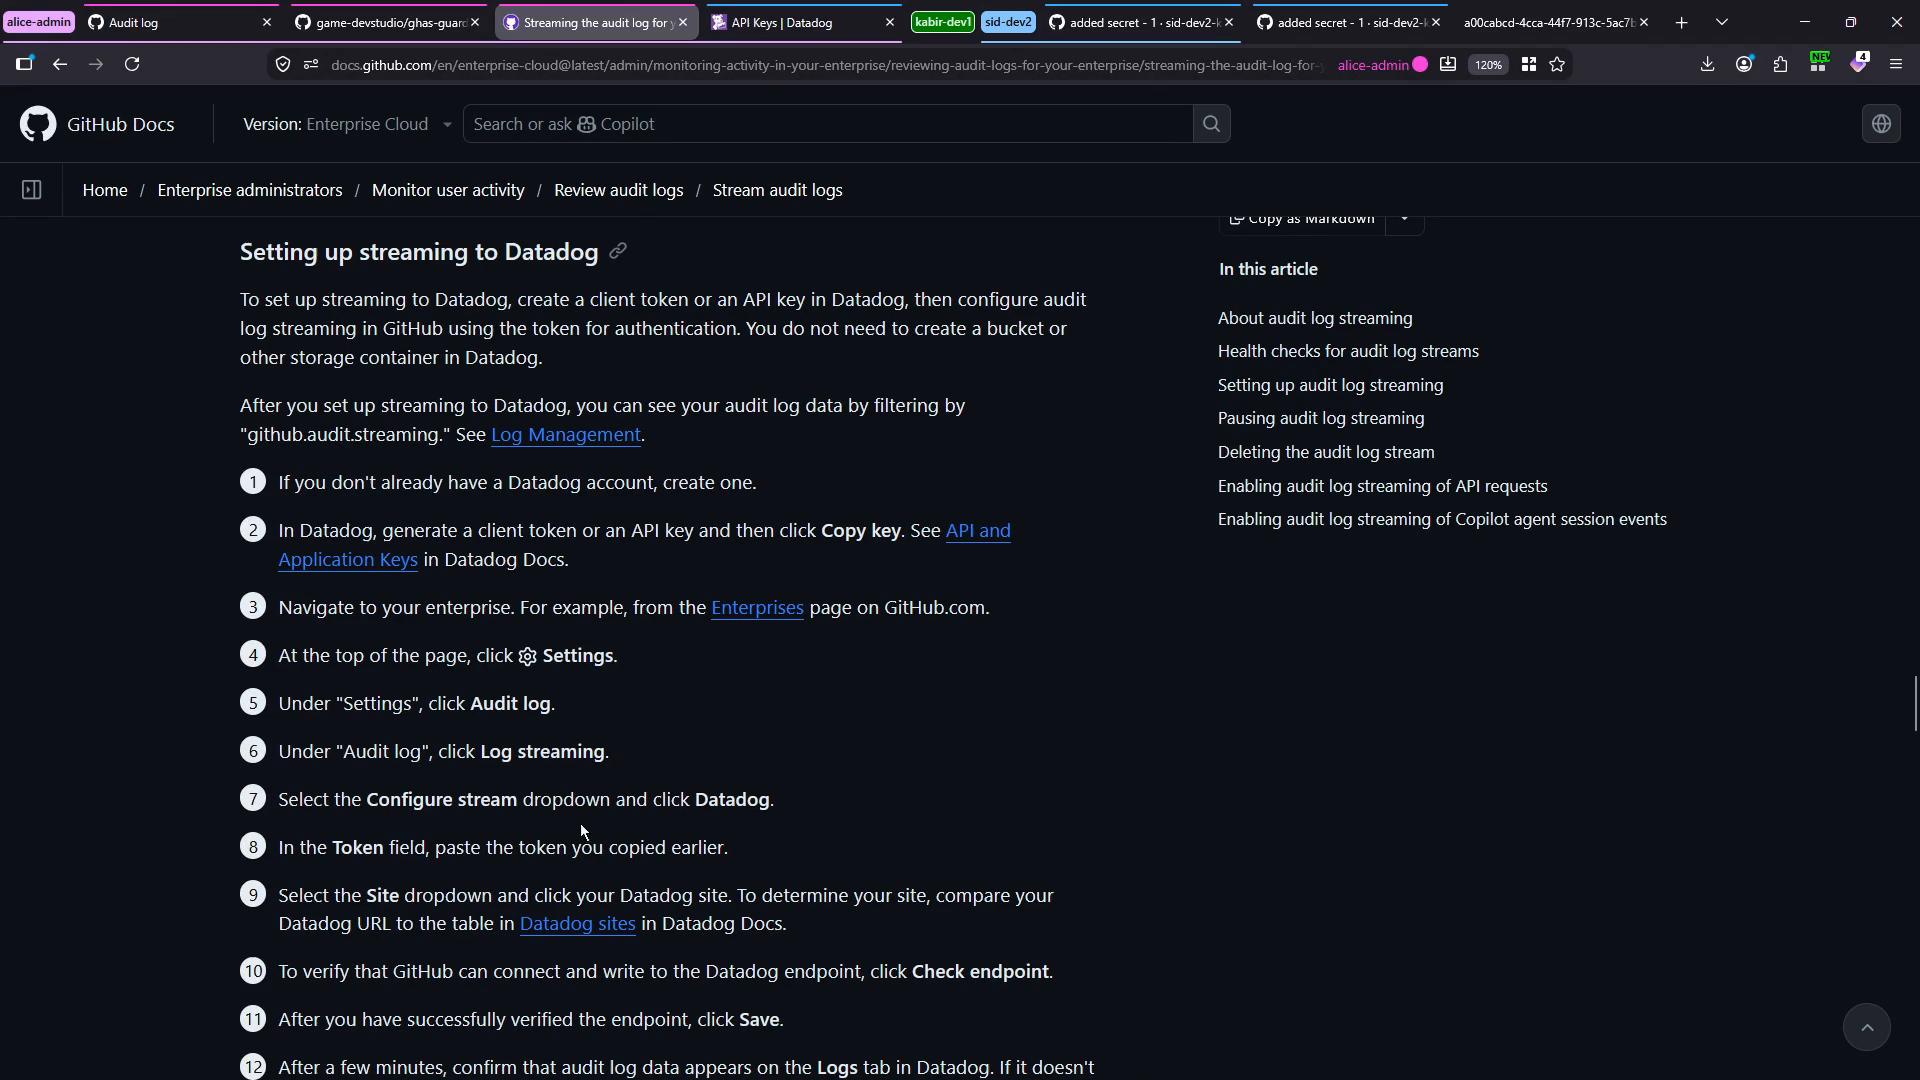
Task: Click the kabir-dev1 tab group label
Action: coord(943,22)
